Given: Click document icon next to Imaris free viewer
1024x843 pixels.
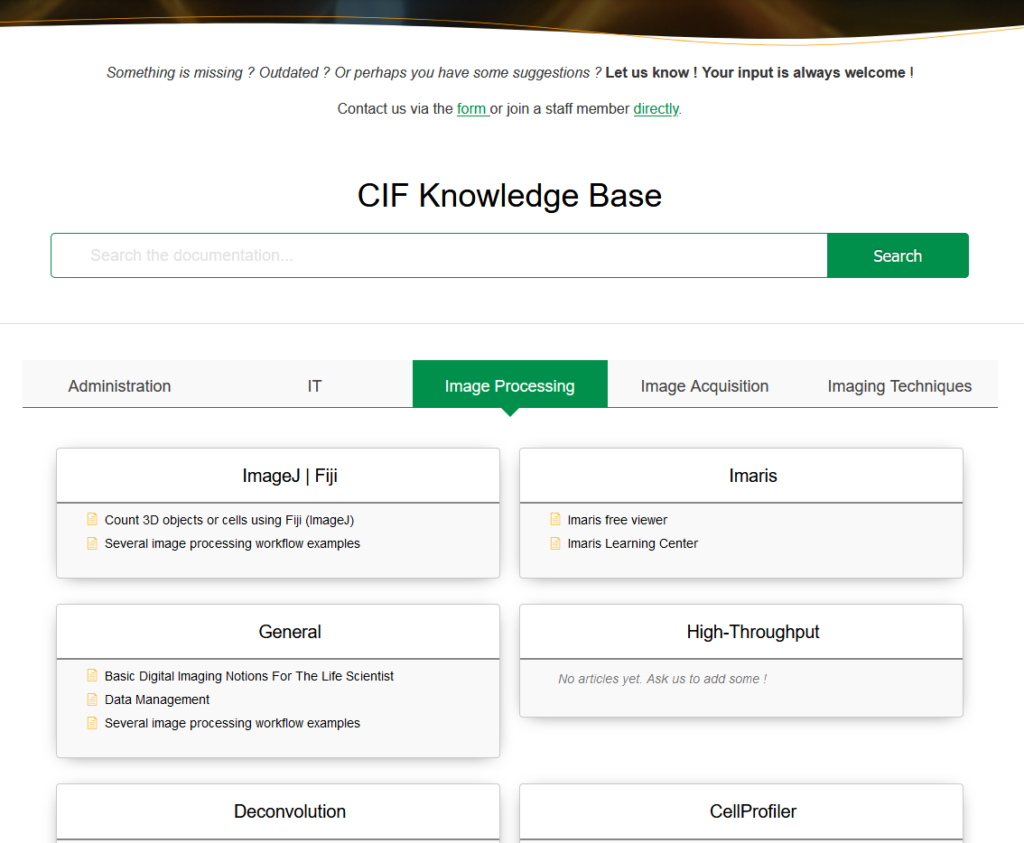Looking at the screenshot, I should click(x=555, y=520).
